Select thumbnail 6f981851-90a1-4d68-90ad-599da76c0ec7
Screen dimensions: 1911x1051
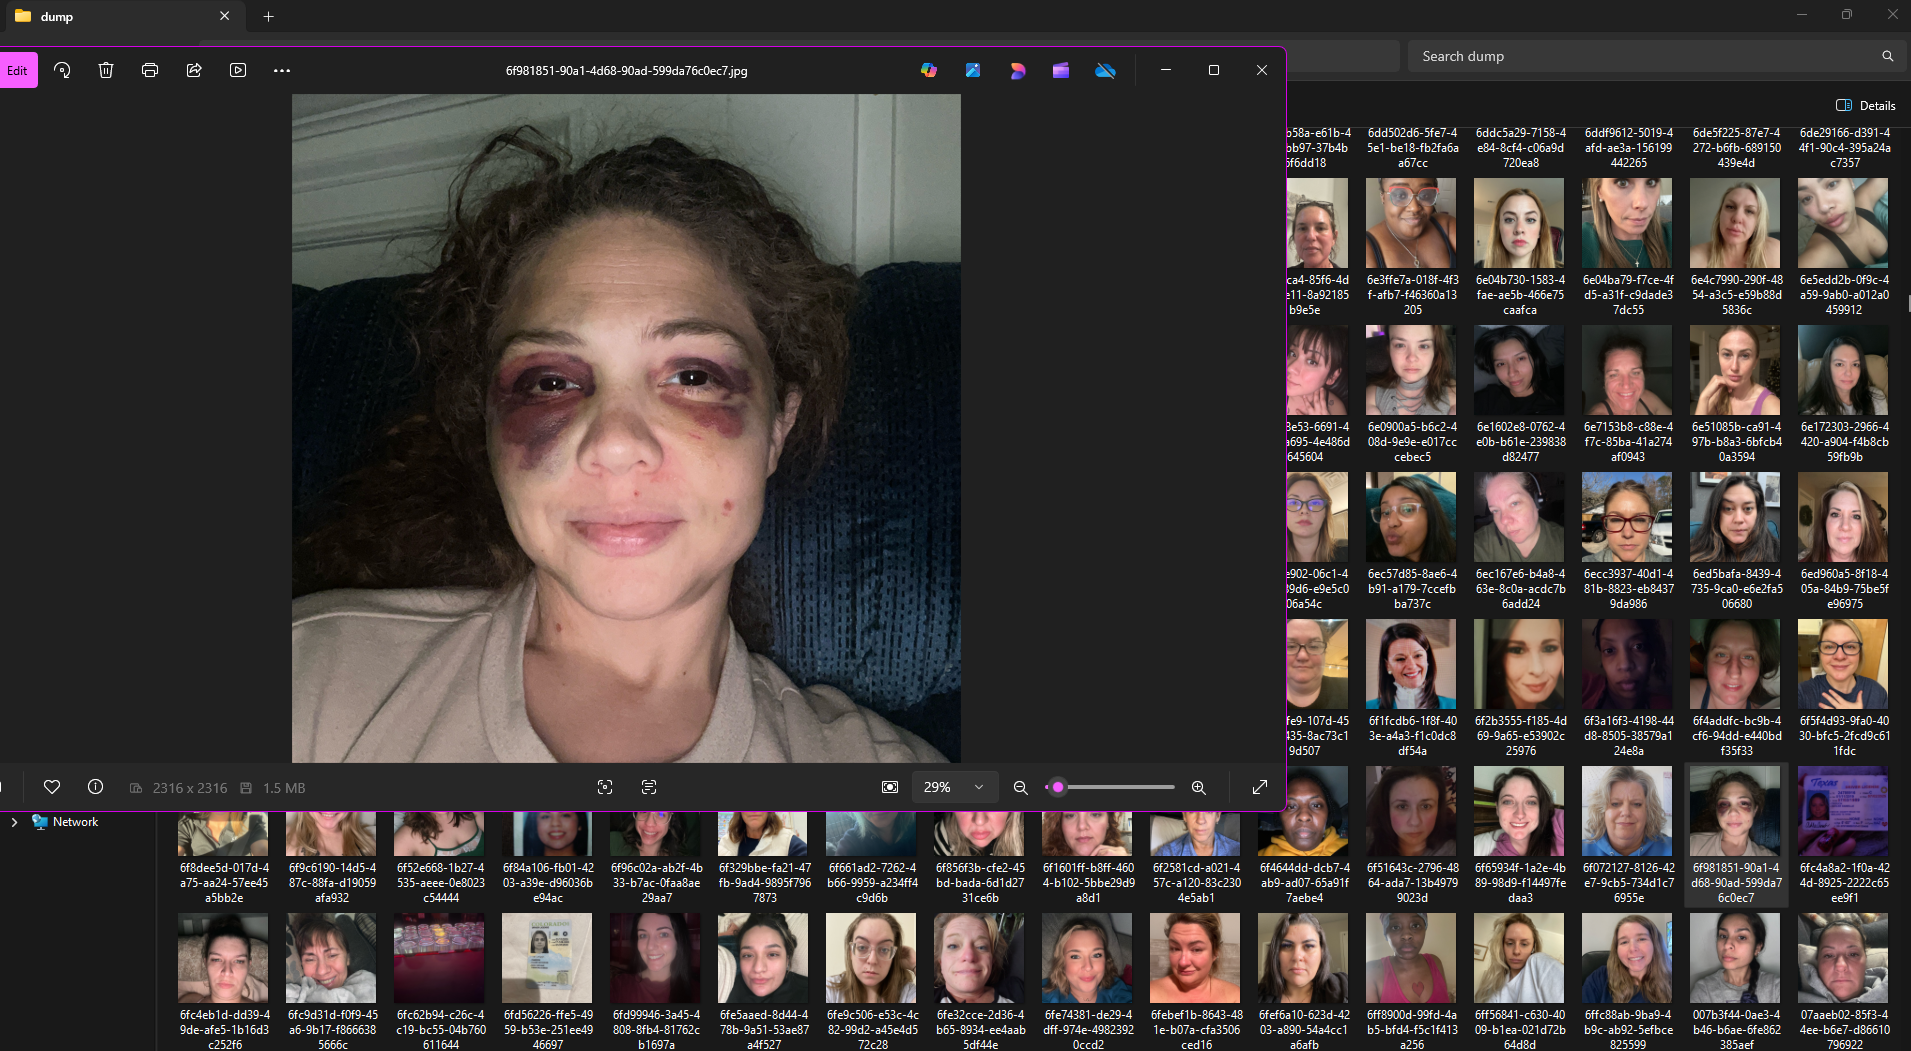1735,811
